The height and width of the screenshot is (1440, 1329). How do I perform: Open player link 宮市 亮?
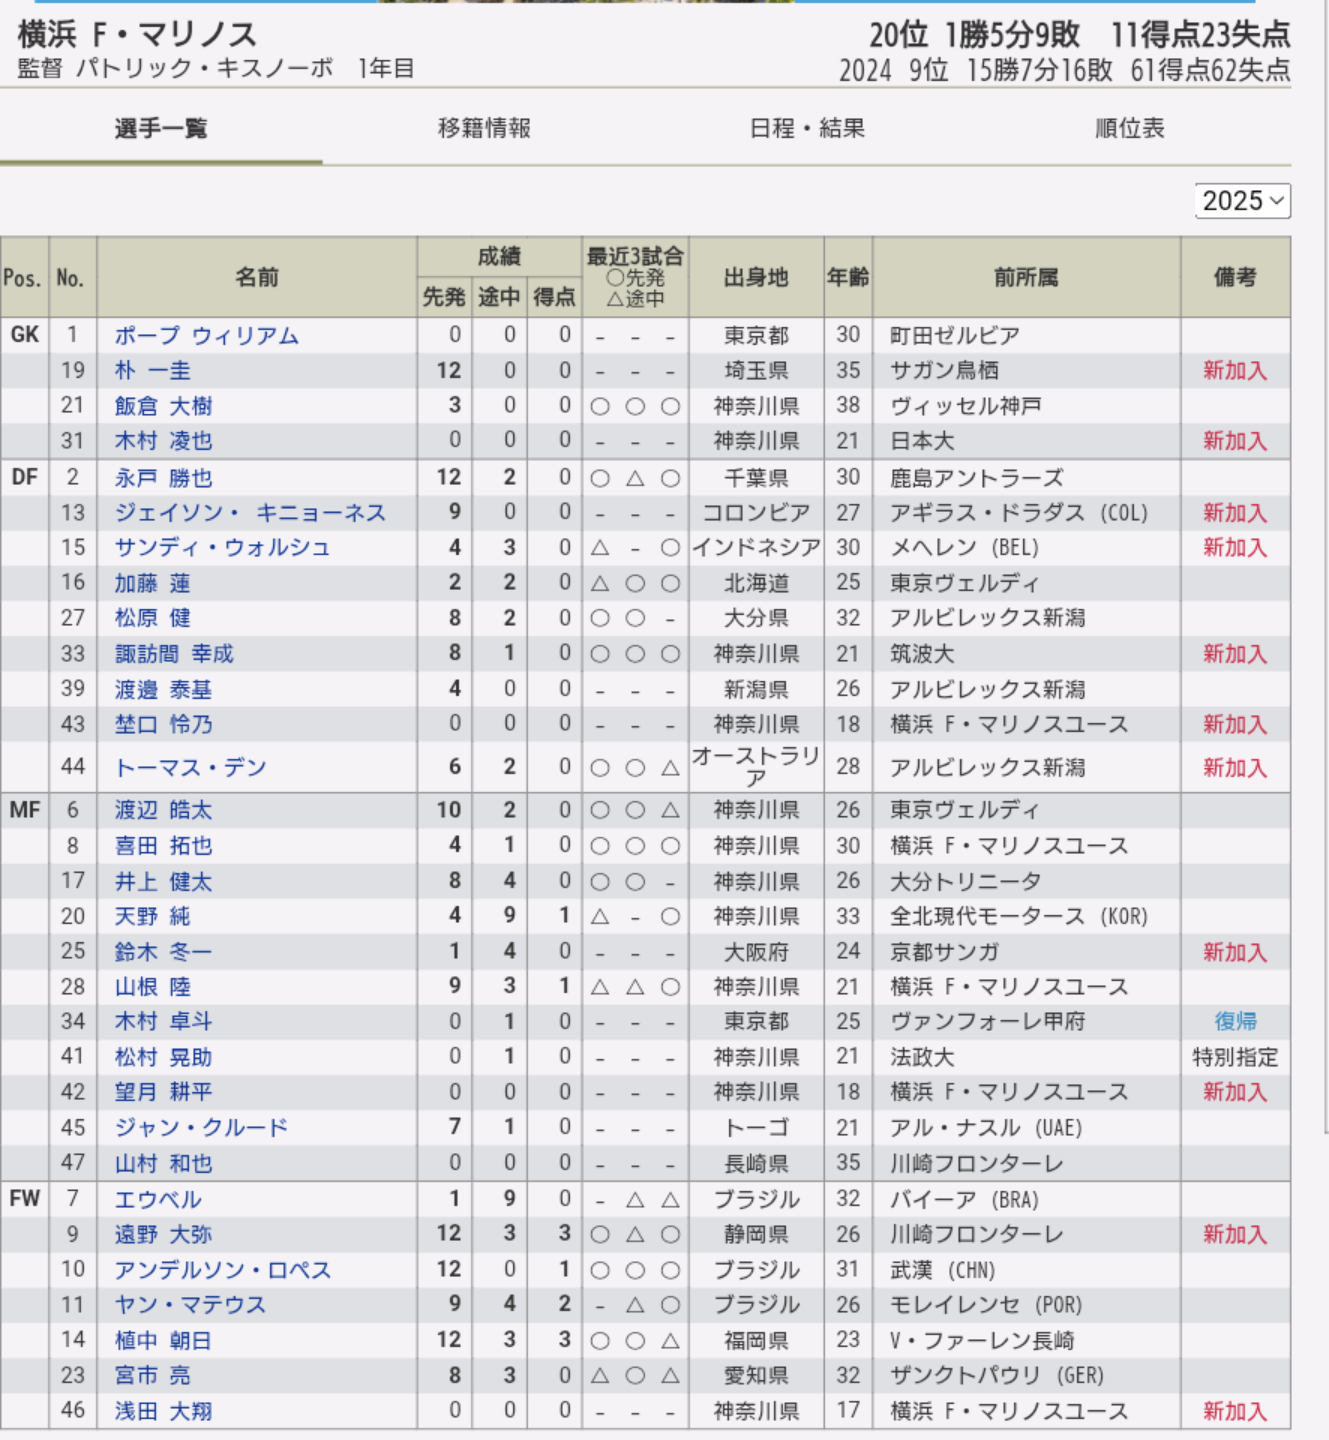(152, 1376)
